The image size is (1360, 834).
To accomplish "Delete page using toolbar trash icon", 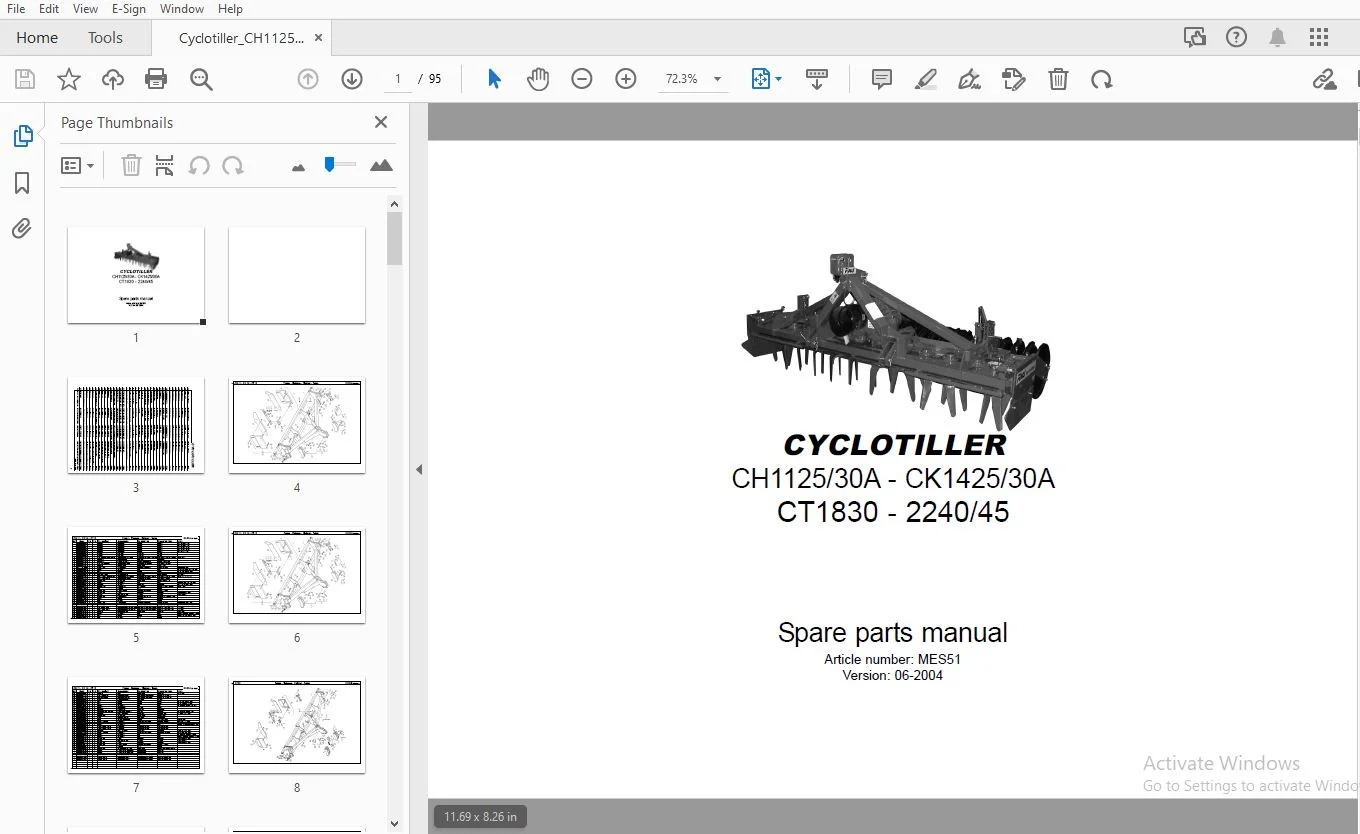I will click(x=1058, y=79).
